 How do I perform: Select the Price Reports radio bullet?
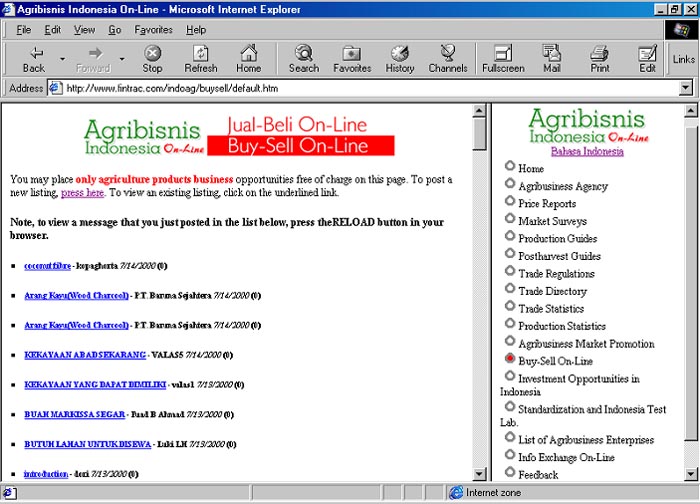coord(510,201)
